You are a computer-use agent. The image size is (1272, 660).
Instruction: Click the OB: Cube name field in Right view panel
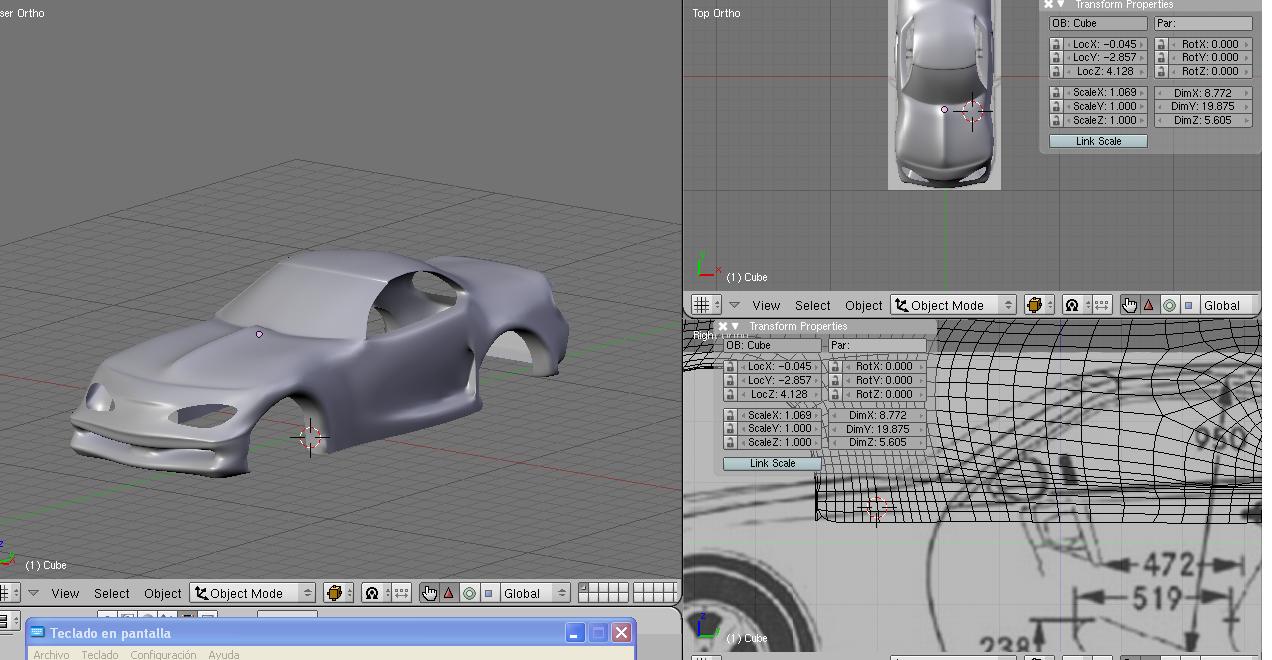tap(772, 345)
